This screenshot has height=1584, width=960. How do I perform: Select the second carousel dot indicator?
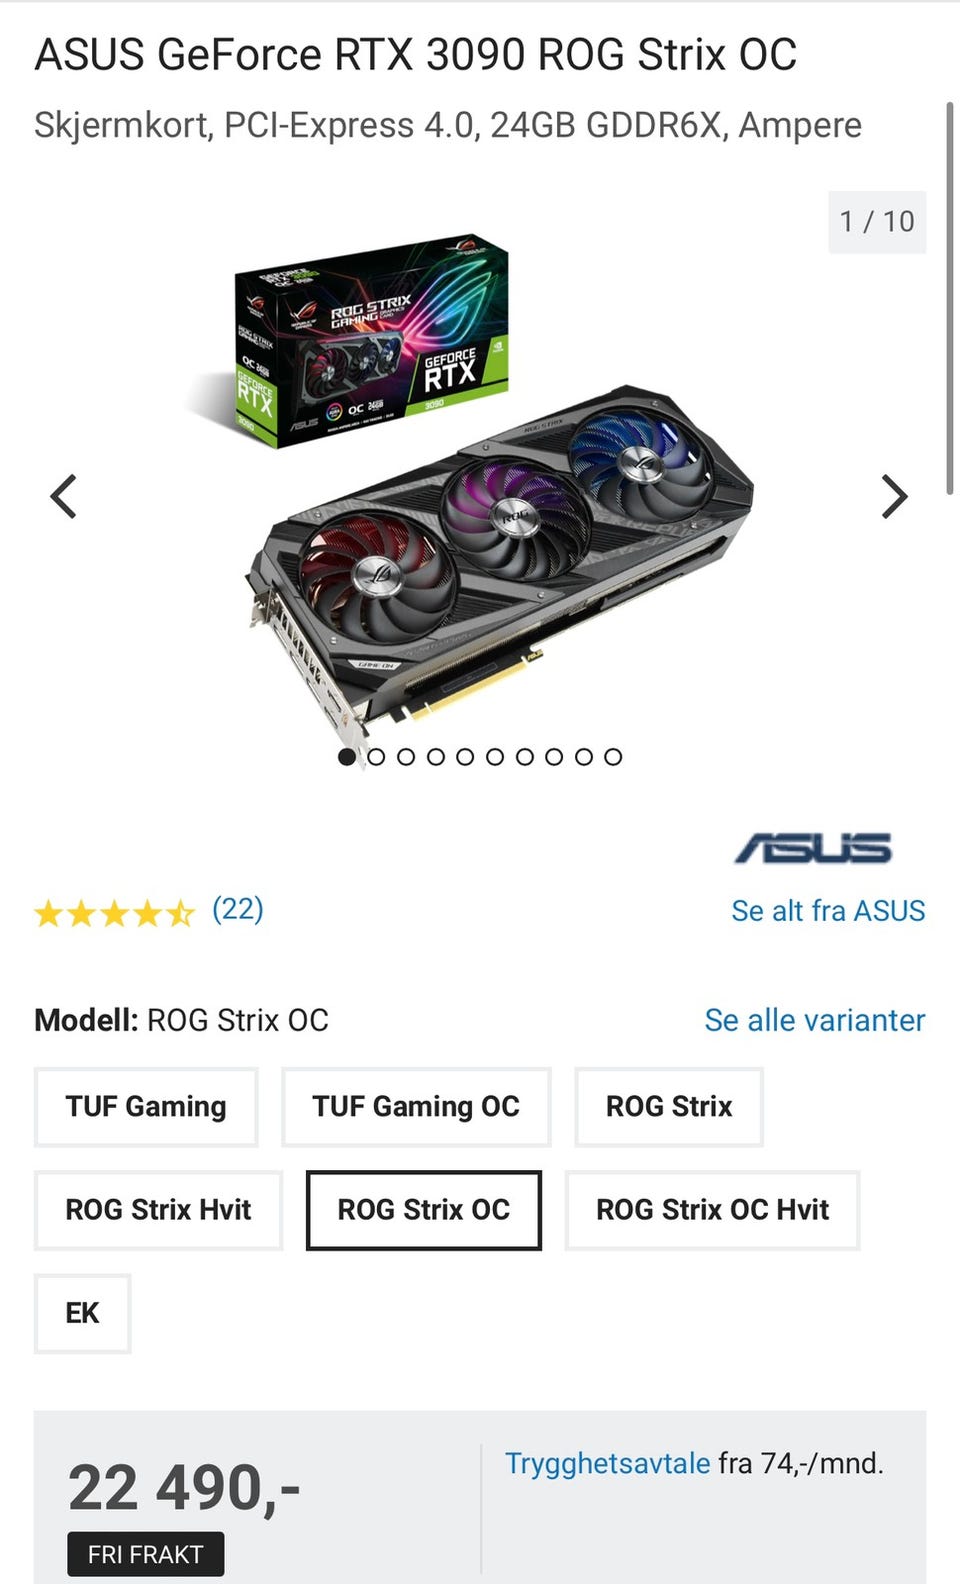(x=376, y=757)
